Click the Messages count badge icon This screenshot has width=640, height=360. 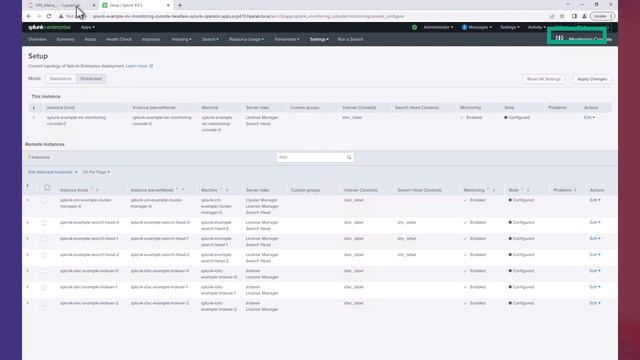click(x=464, y=27)
